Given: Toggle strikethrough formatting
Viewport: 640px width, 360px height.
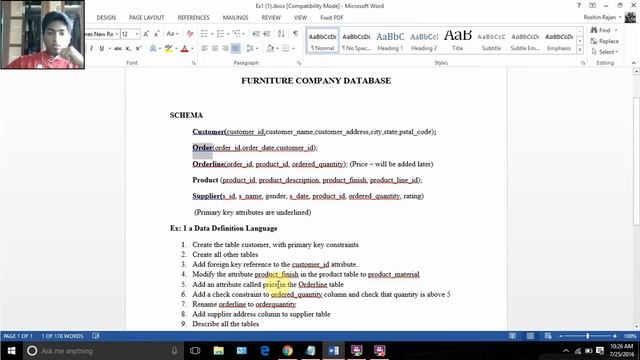Looking at the screenshot, I should point(118,48).
